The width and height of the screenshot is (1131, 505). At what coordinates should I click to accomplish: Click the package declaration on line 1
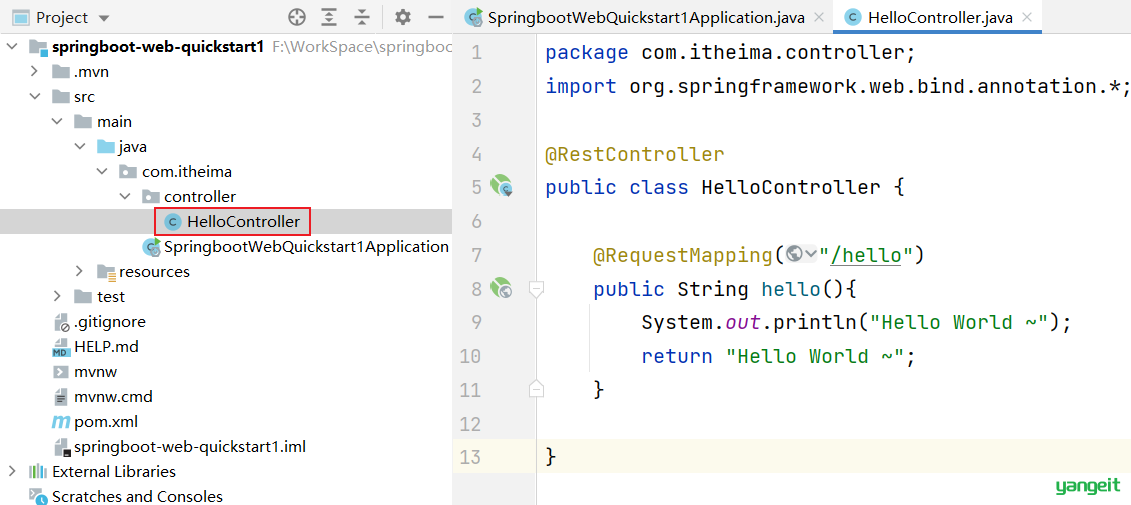[731, 53]
